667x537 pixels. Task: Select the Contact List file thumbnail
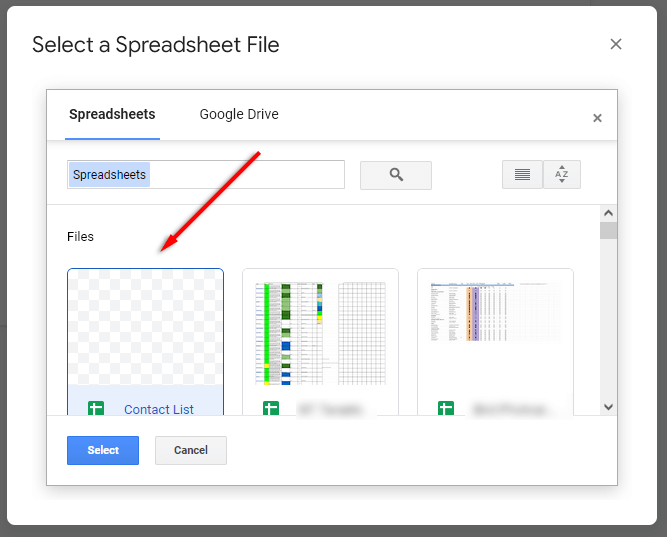pyautogui.click(x=145, y=327)
